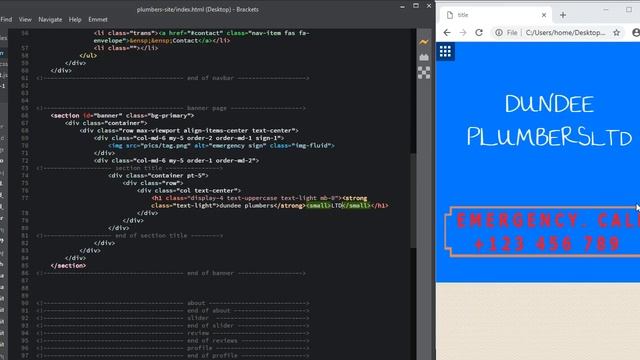This screenshot has height=360, width=640.
Task: Click the 'container pt-5' div line
Action: pyautogui.click(x=158, y=176)
